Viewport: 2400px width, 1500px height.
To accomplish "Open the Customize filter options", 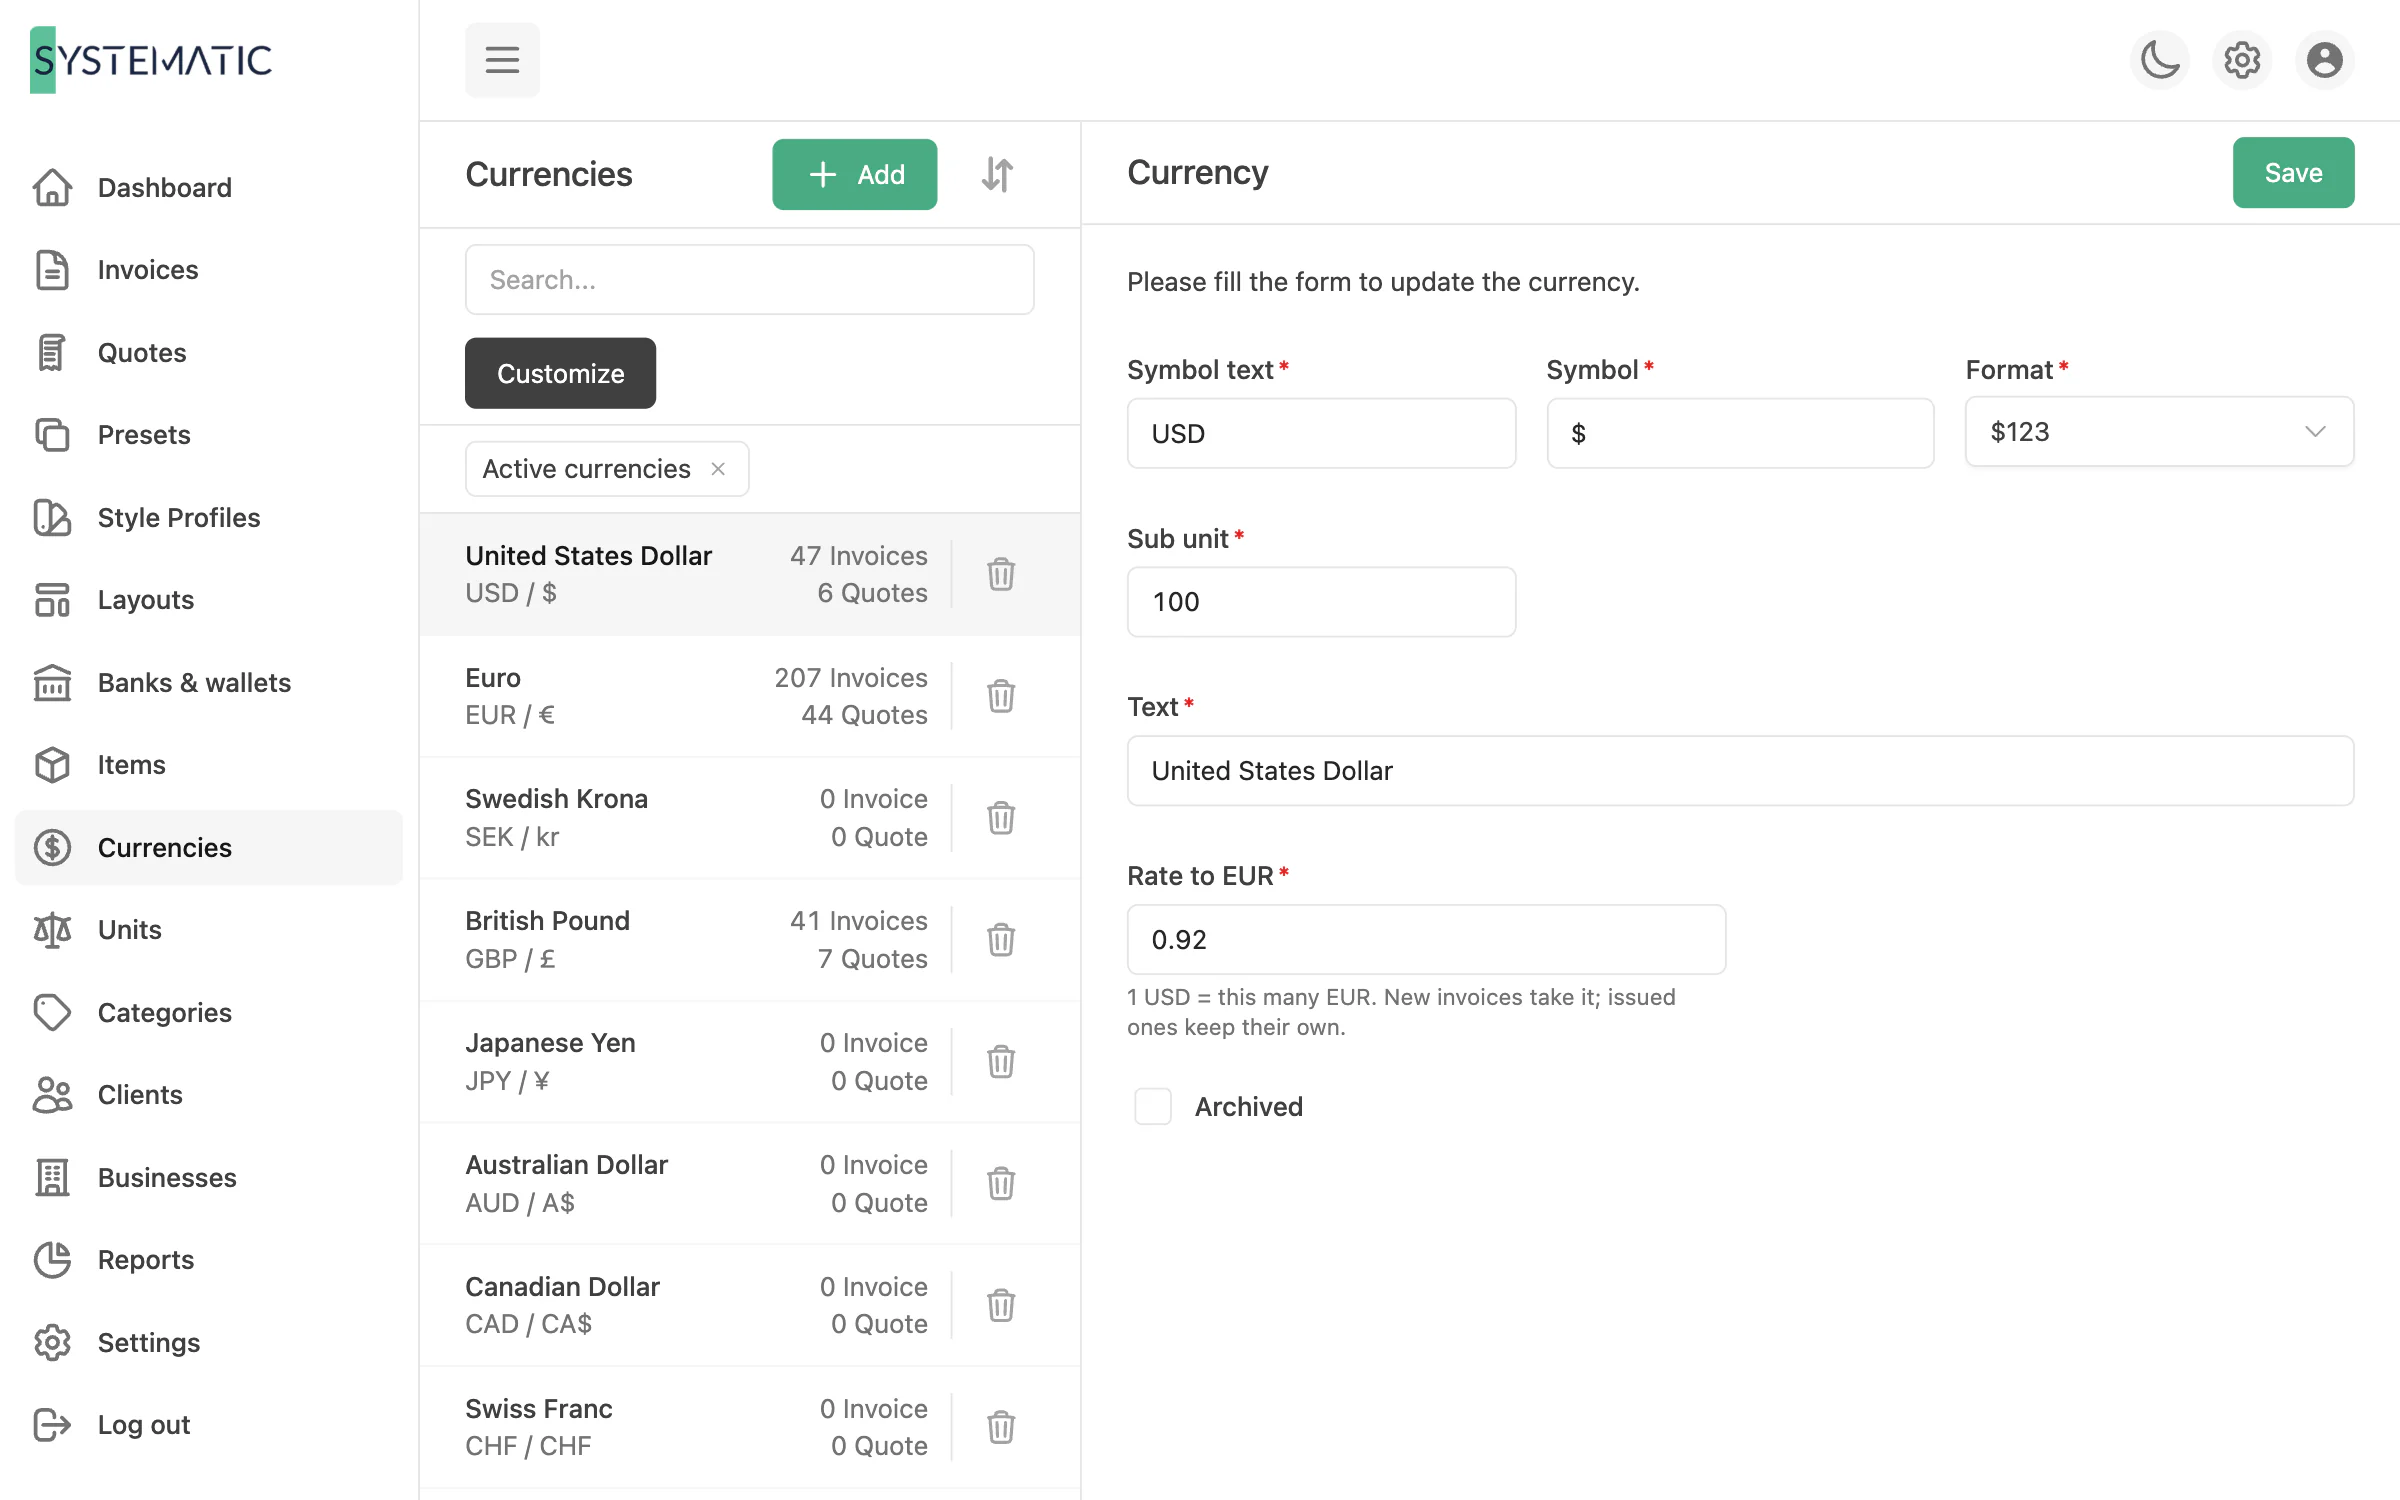I will [x=560, y=373].
